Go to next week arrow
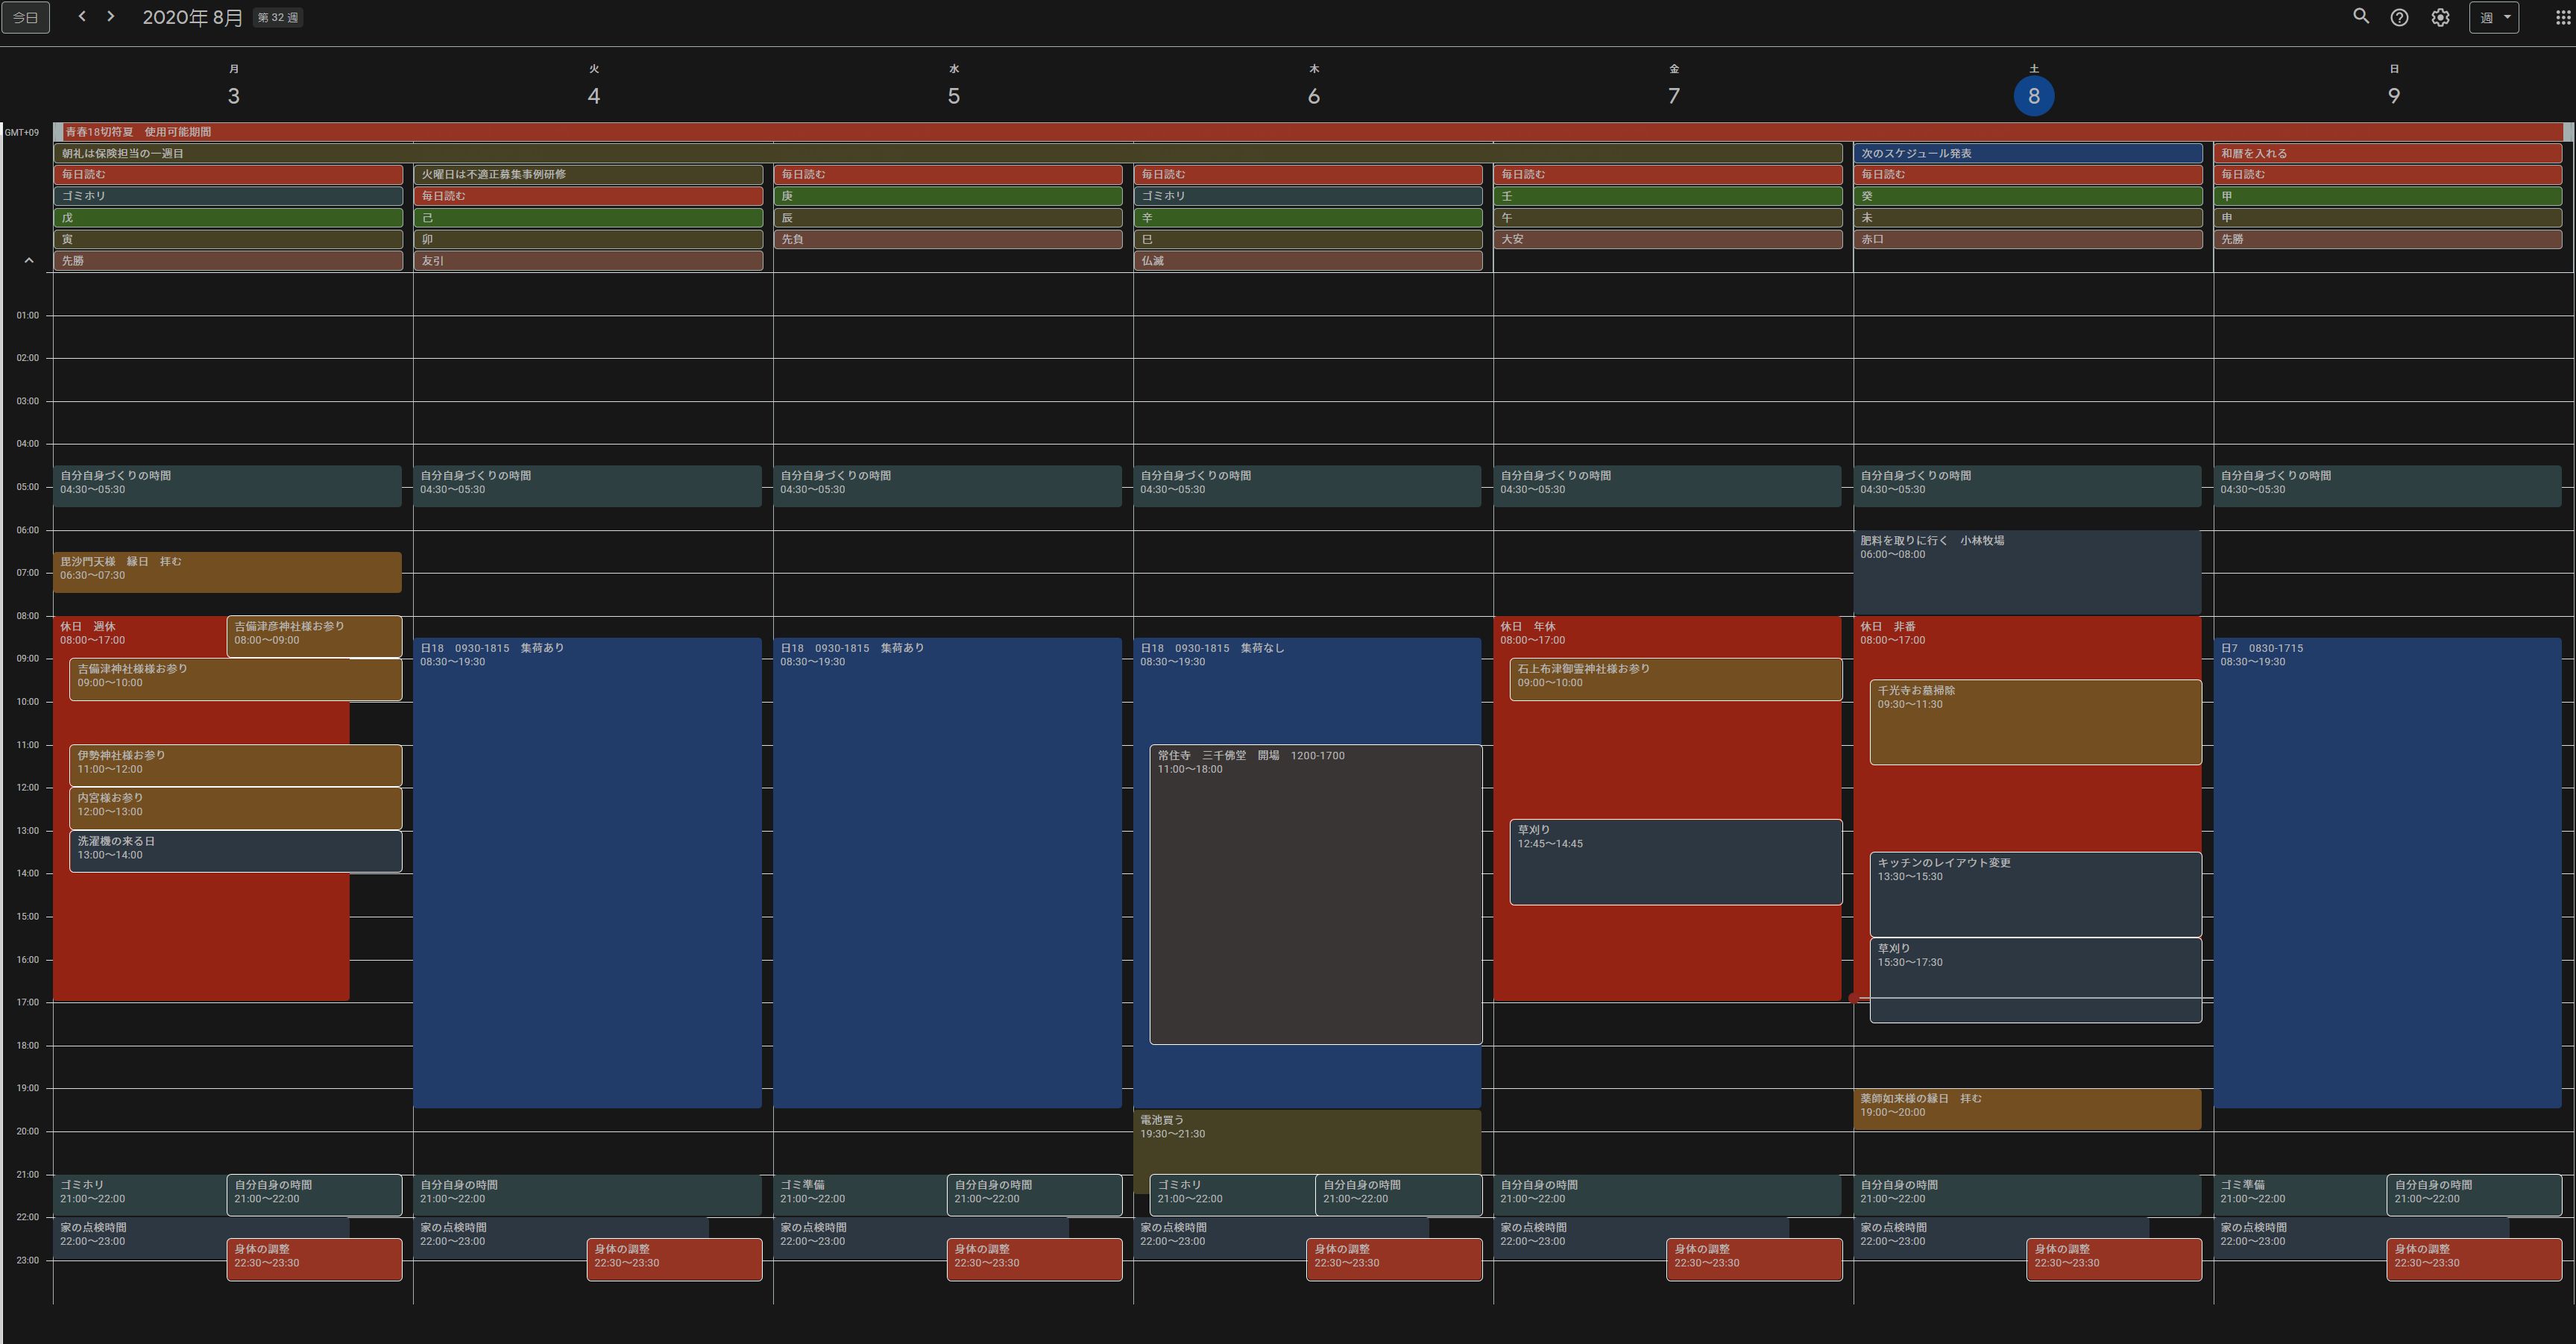This screenshot has height=1344, width=2576. [111, 17]
